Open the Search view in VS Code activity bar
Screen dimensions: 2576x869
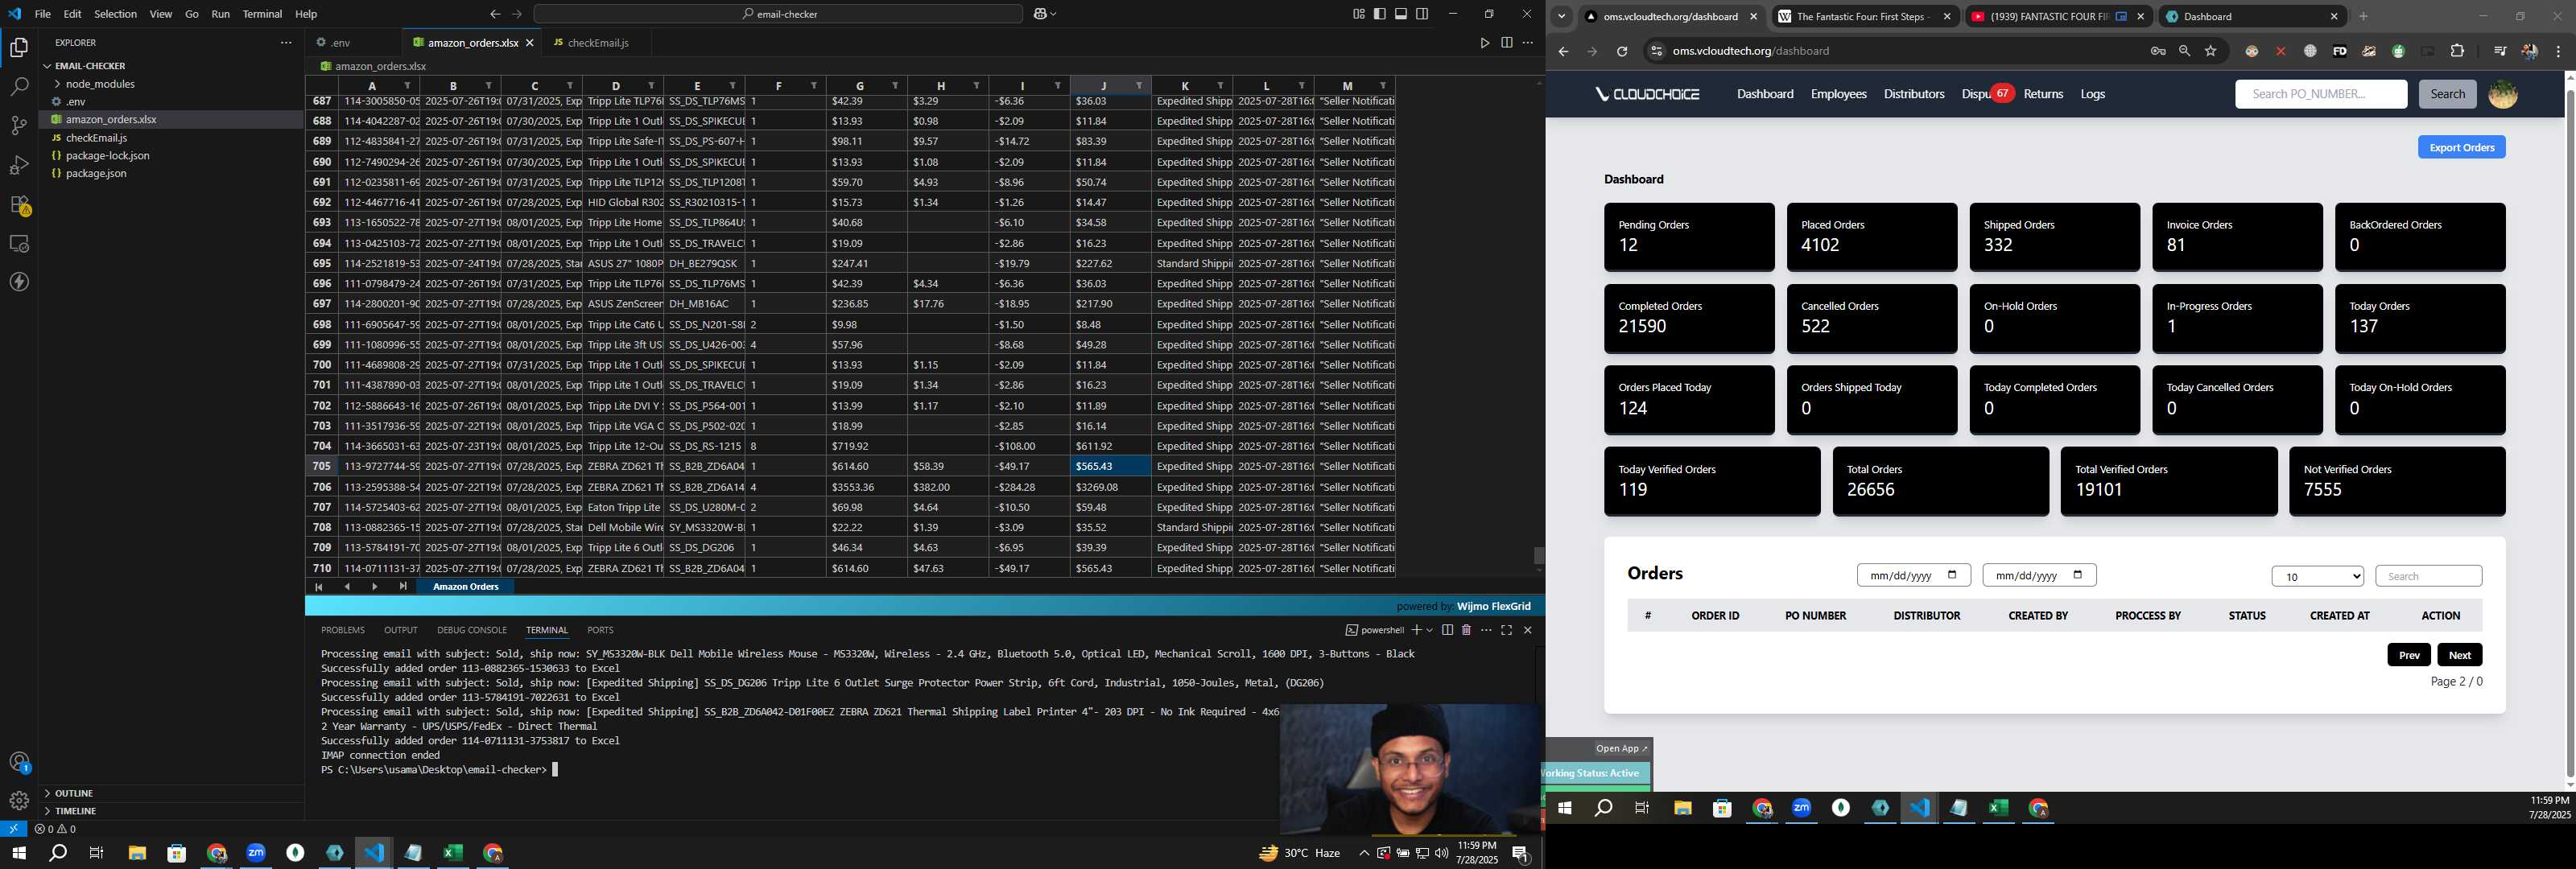(19, 87)
